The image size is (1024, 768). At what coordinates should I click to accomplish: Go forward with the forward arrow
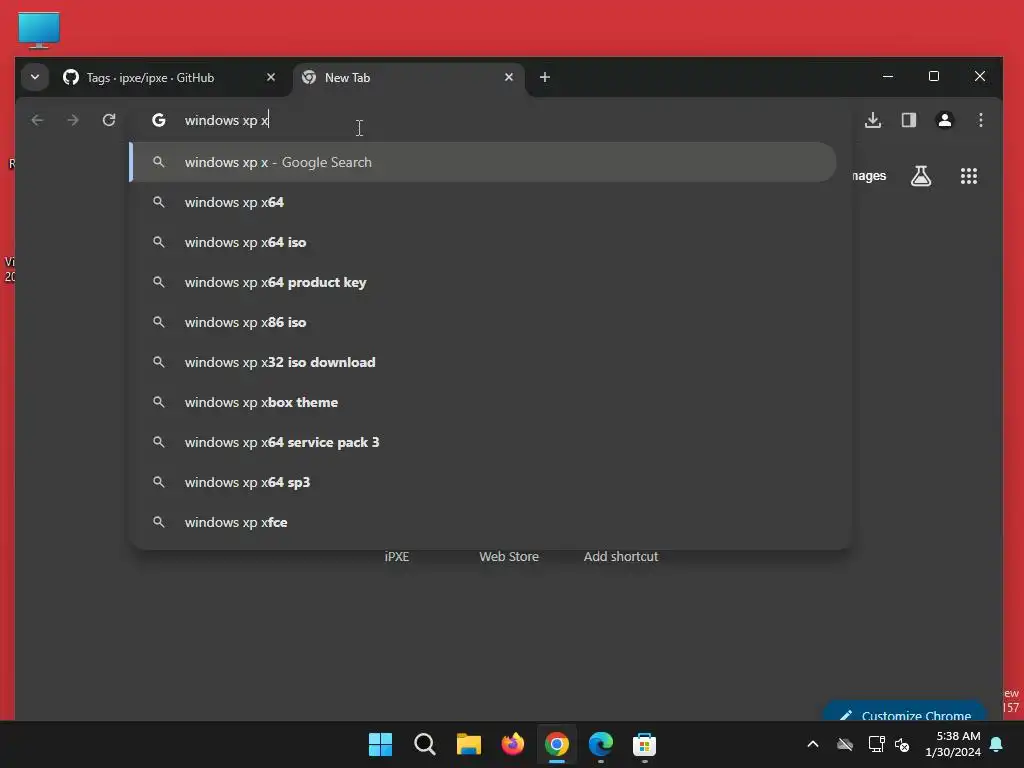coord(73,120)
